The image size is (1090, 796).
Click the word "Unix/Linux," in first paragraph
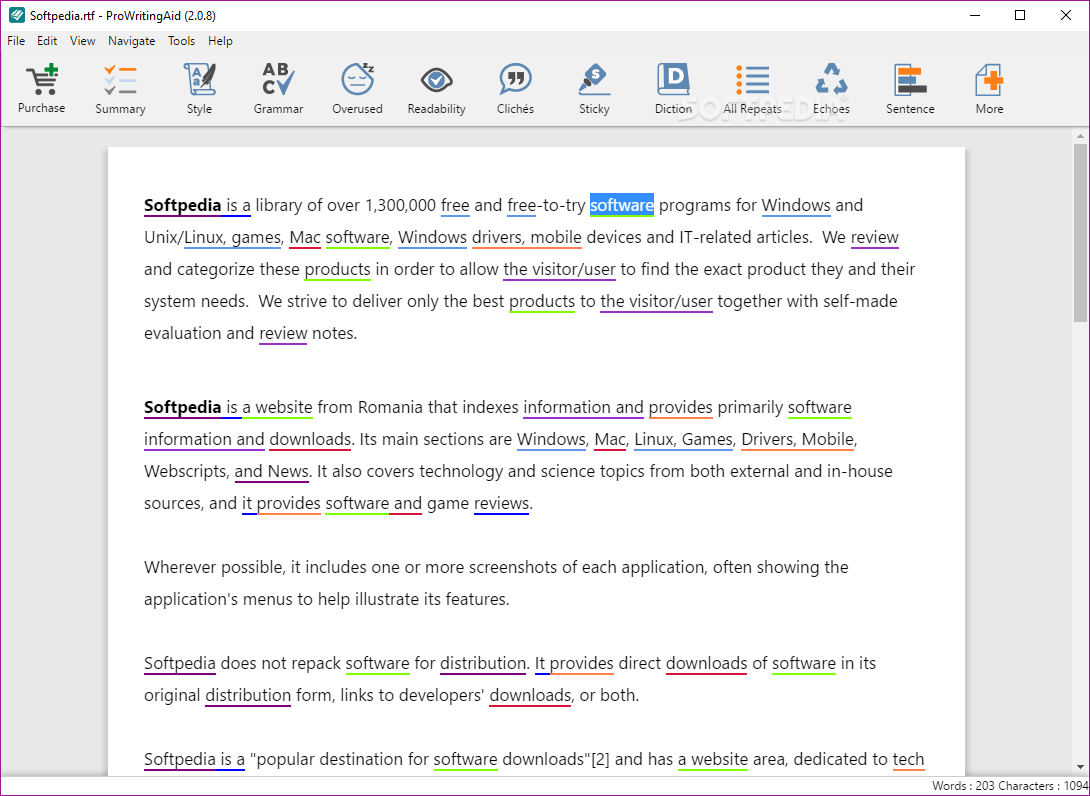[x=186, y=237]
